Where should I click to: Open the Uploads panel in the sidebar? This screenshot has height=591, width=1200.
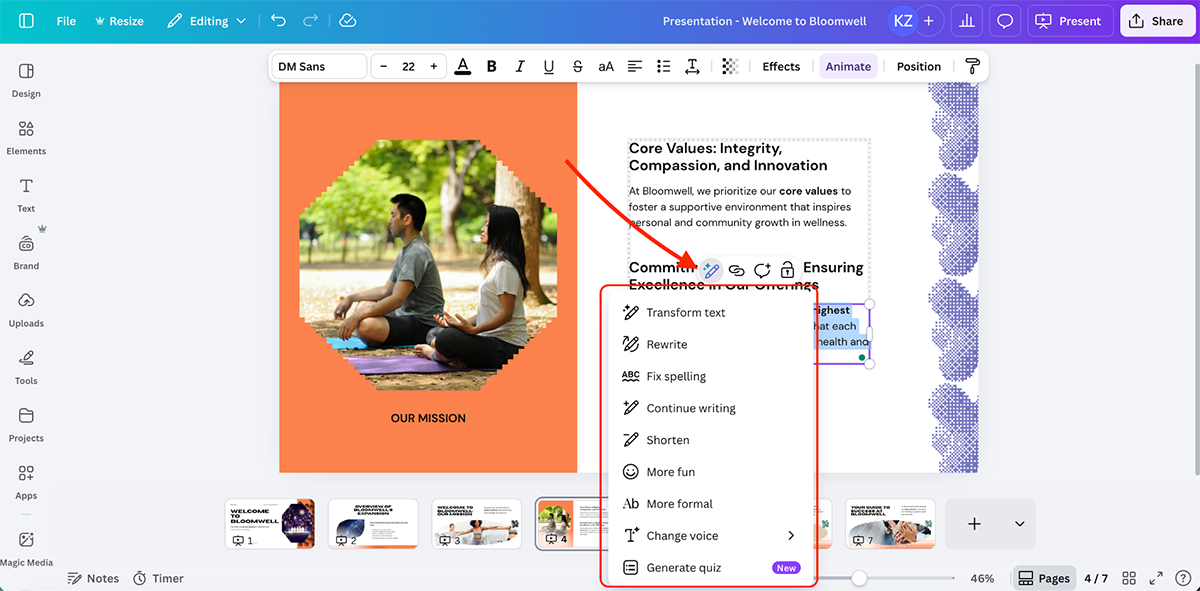pos(26,310)
